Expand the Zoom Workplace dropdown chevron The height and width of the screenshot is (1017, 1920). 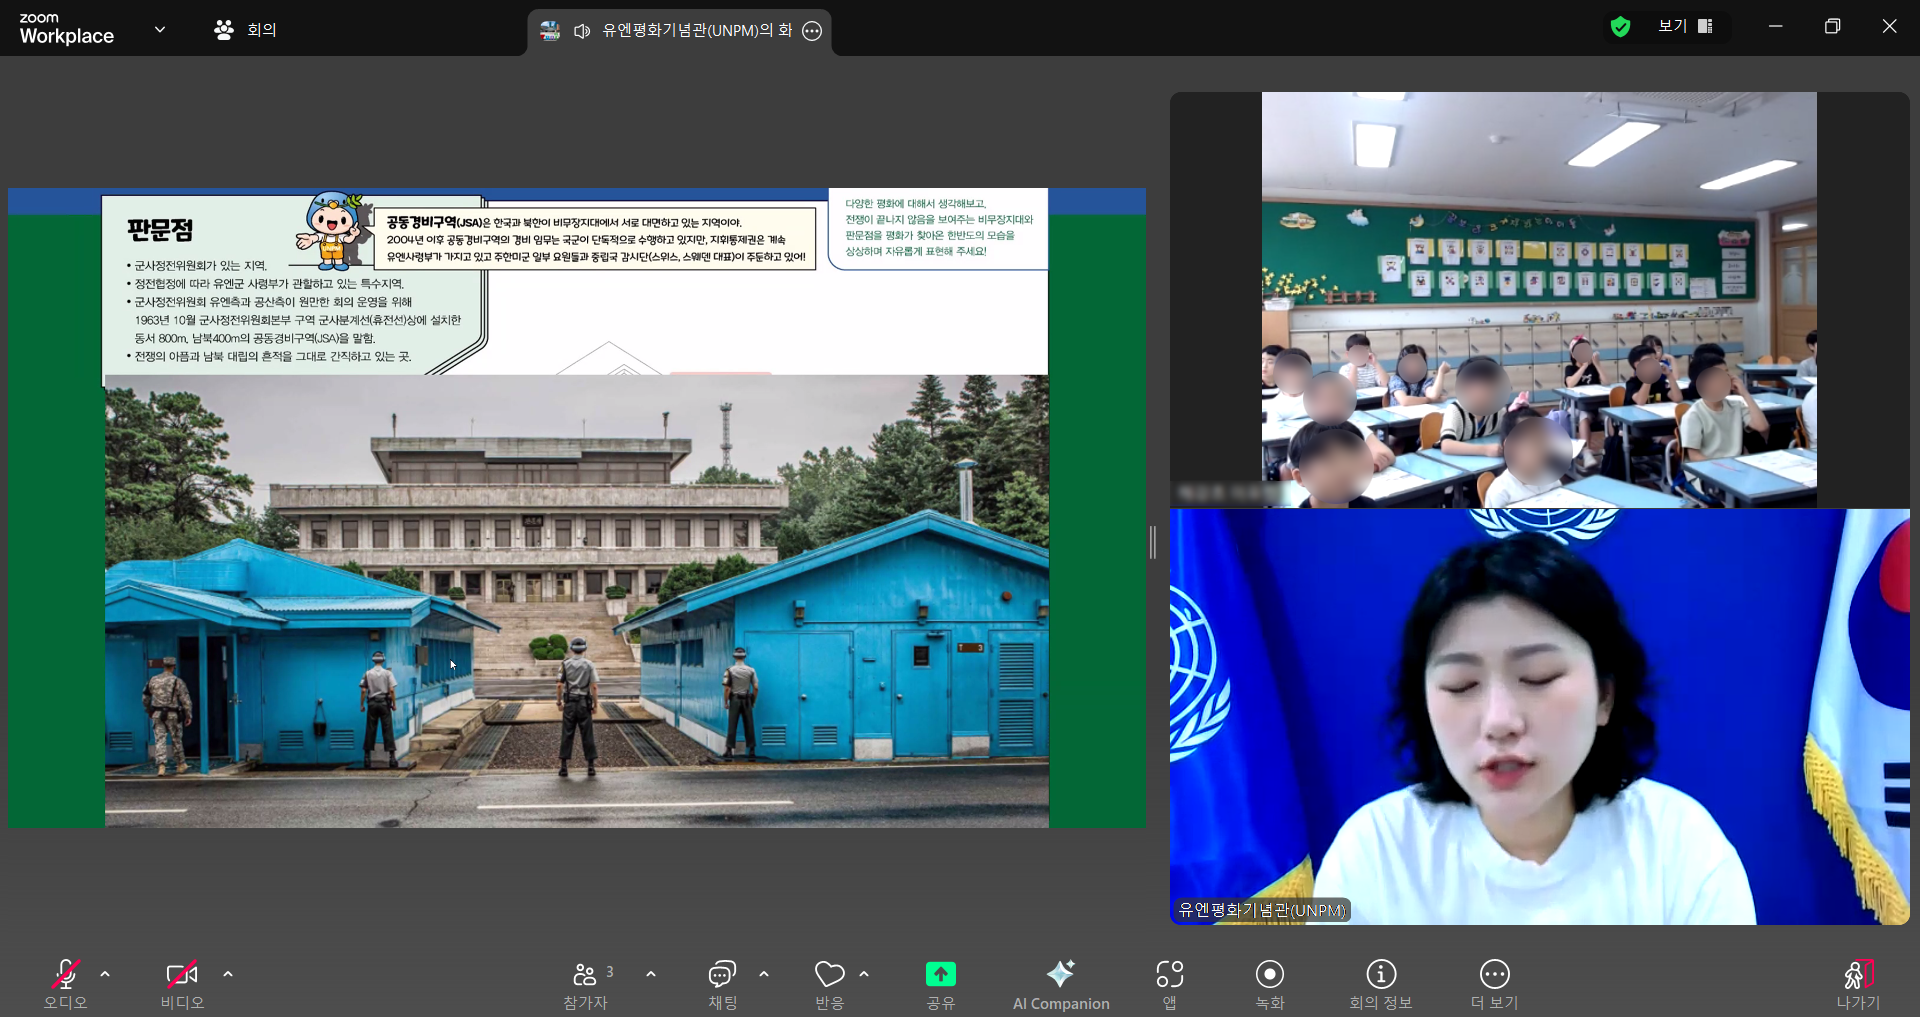coord(160,29)
